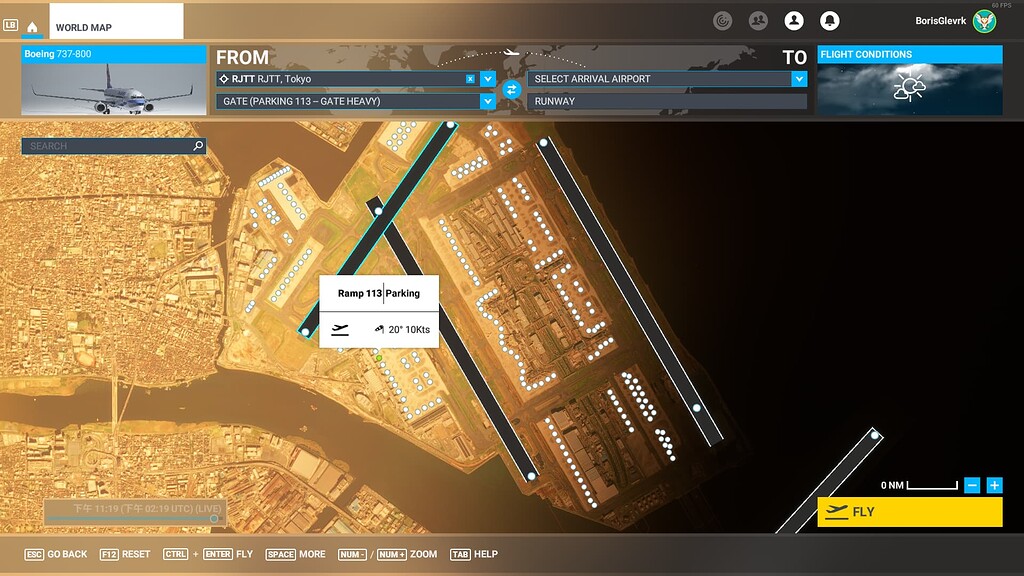Switch to the World Map tab

tap(116, 22)
